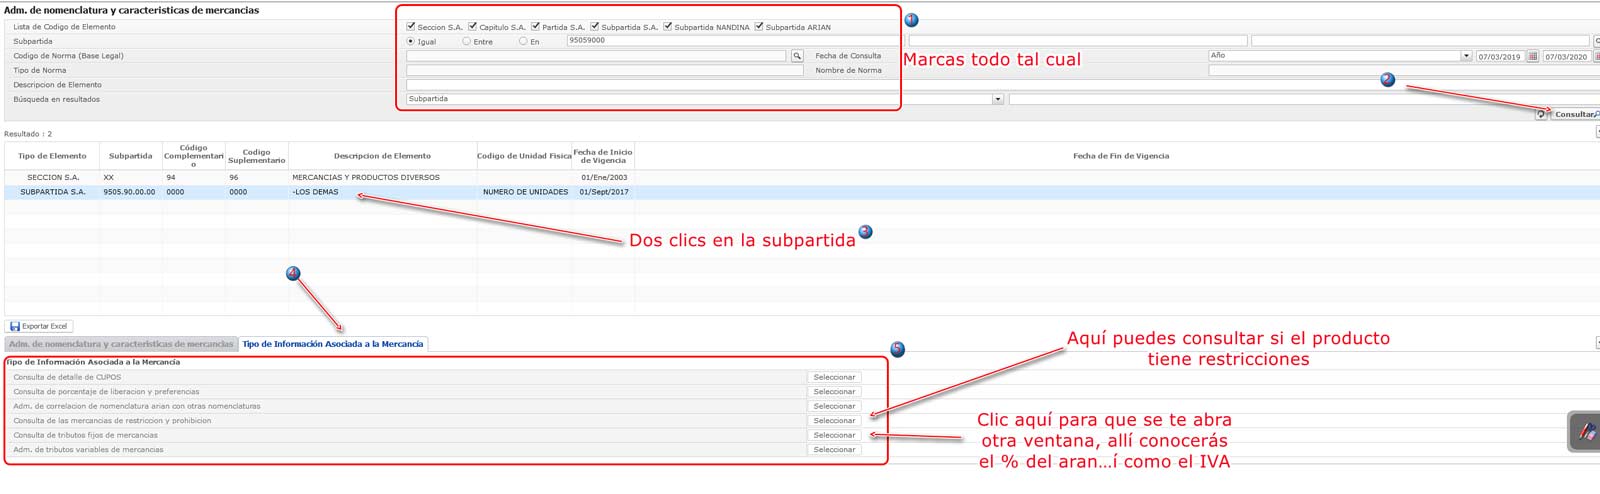Toggle the Subpartida NANDINA checkbox

point(668,26)
